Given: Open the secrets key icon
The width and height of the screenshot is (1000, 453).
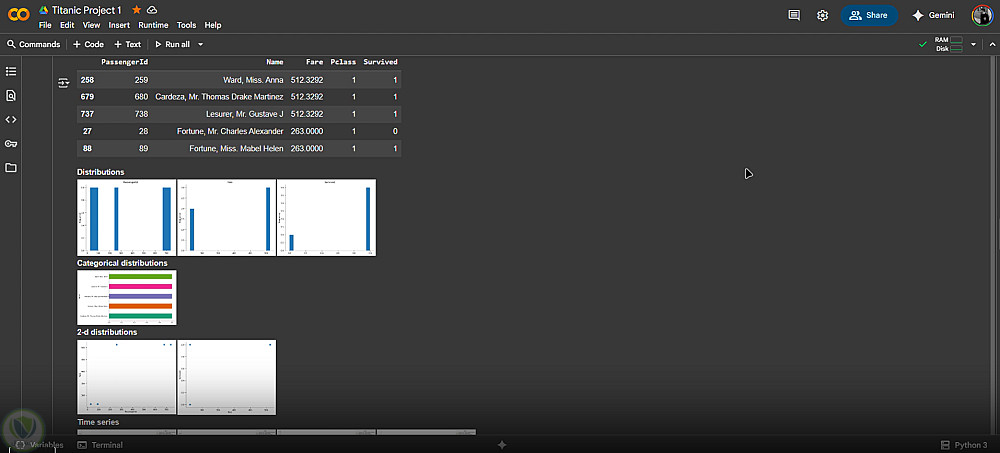Looking at the screenshot, I should [11, 144].
